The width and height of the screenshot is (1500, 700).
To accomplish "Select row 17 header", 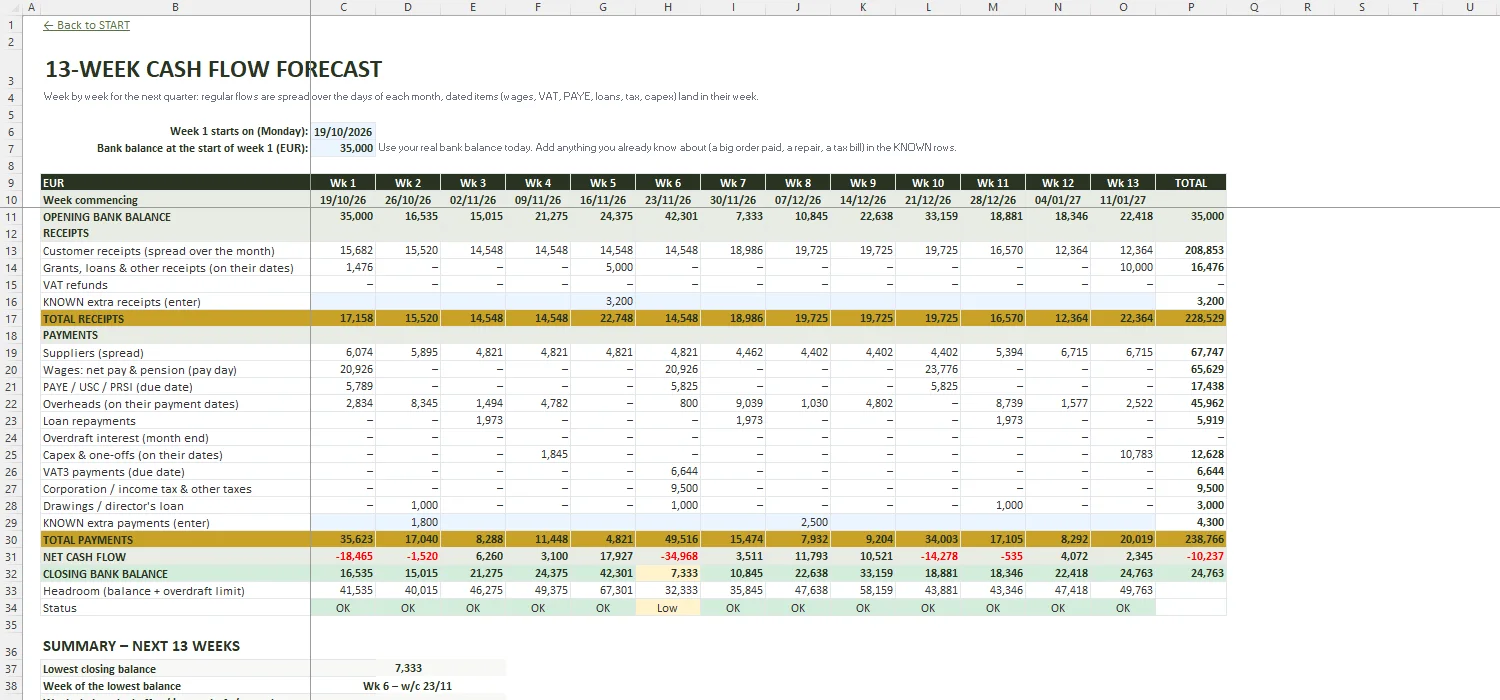I will tap(11, 319).
